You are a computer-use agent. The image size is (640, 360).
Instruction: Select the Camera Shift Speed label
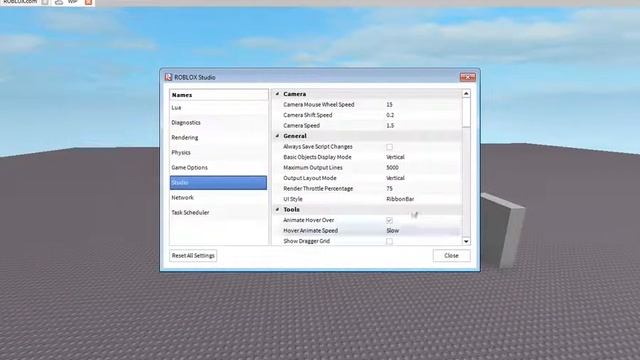[308, 115]
